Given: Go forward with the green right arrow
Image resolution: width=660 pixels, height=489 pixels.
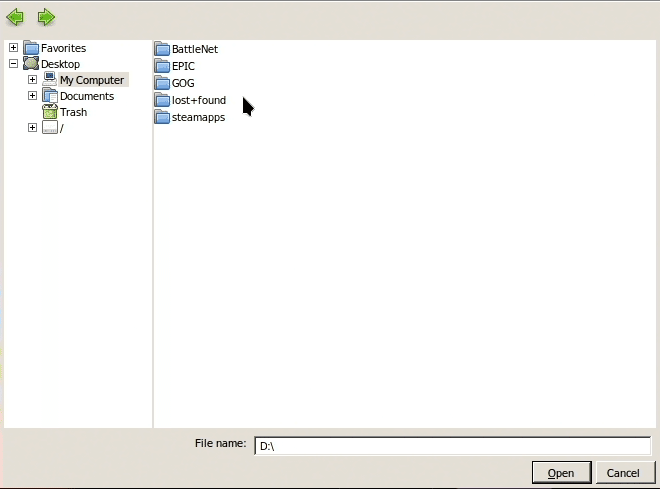Looking at the screenshot, I should point(46,18).
